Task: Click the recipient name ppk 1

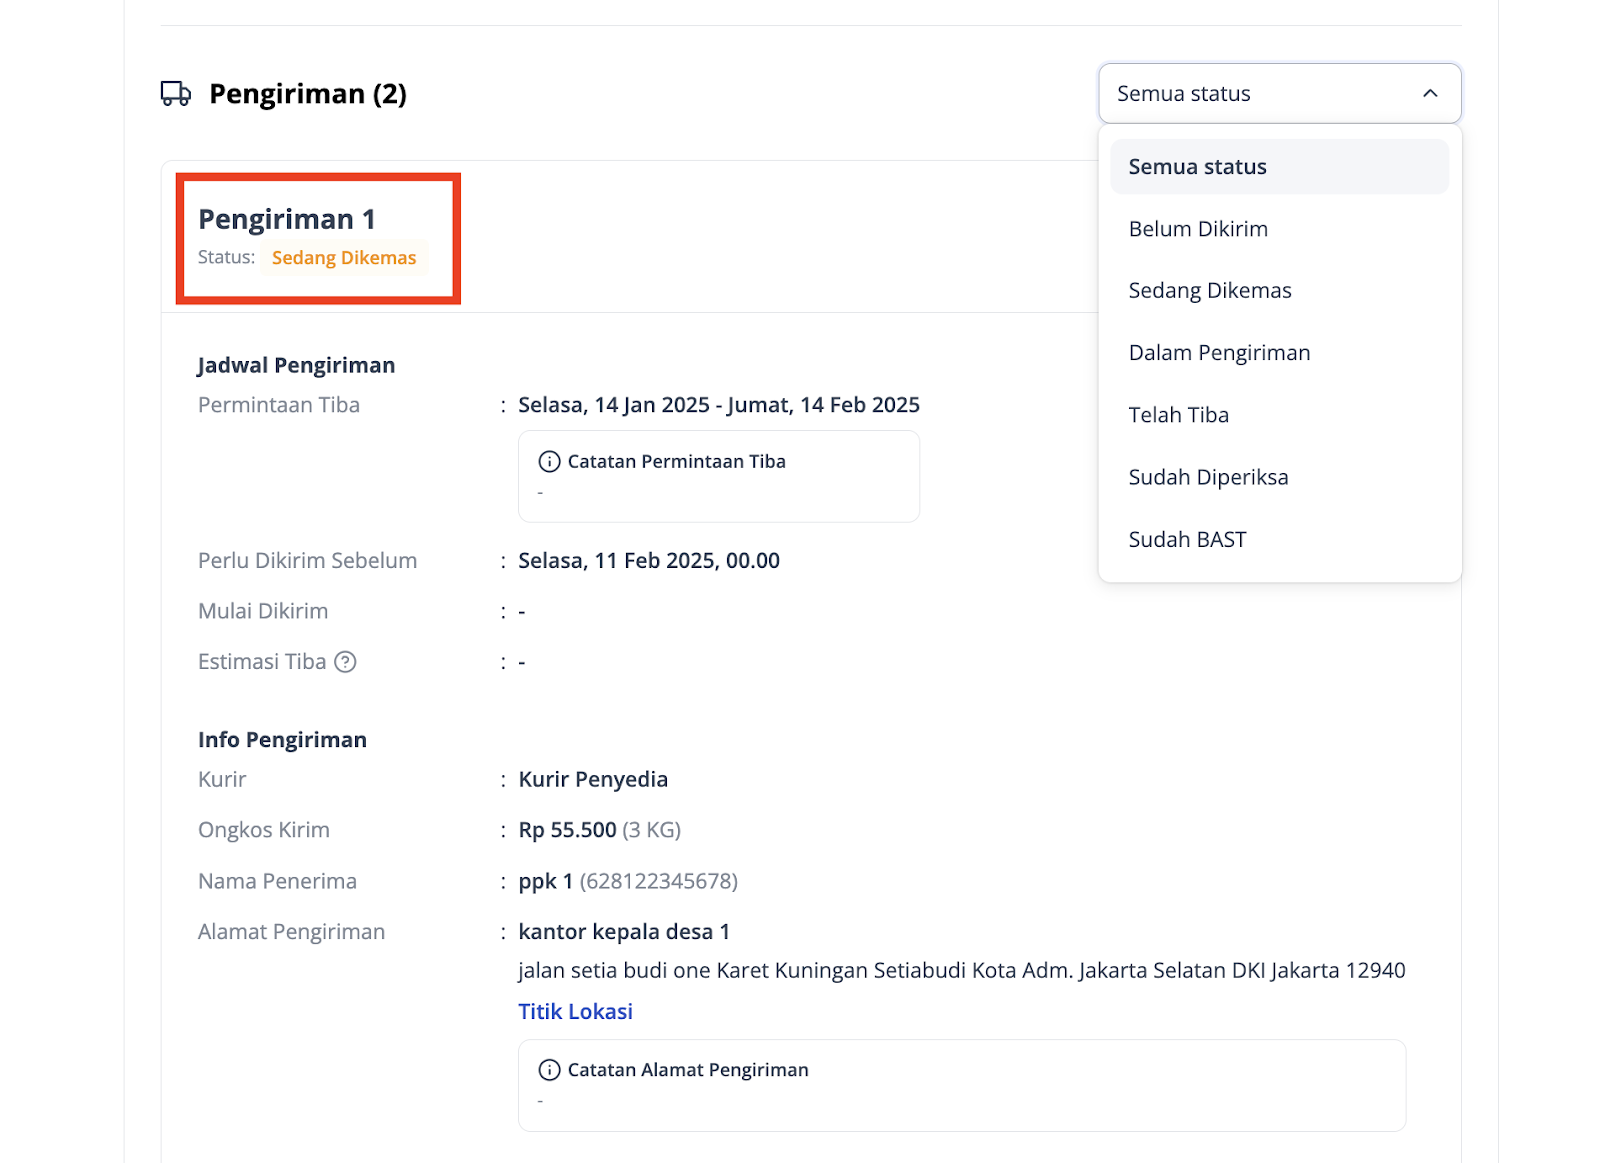Action: [x=545, y=882]
